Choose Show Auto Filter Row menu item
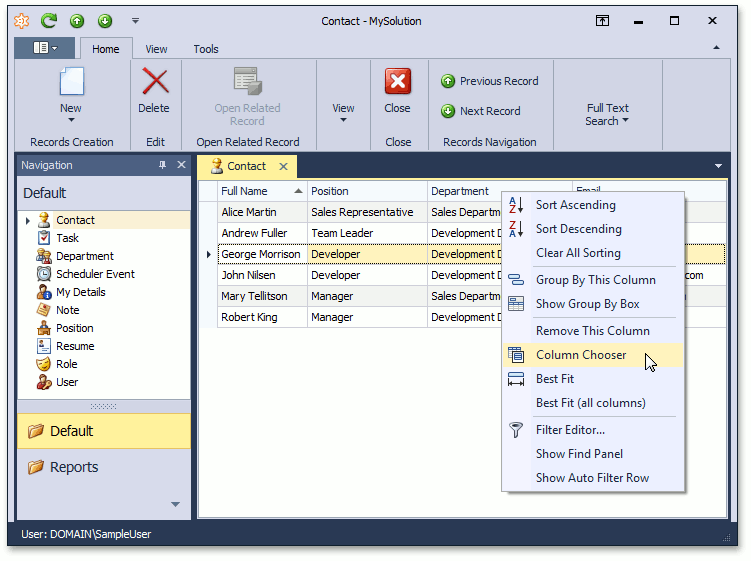The width and height of the screenshot is (751, 561). (x=593, y=478)
